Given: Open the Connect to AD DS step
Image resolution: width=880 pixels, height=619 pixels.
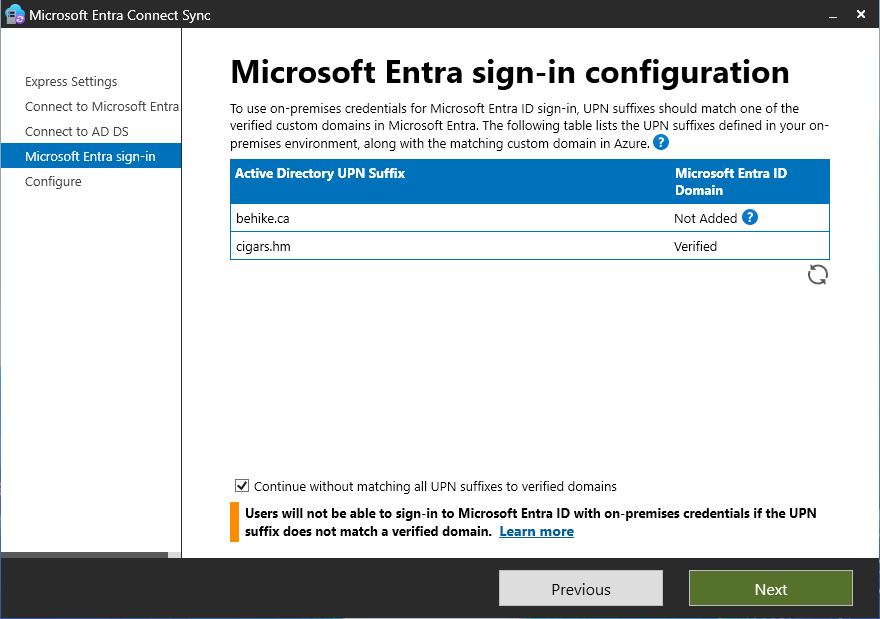Looking at the screenshot, I should (x=76, y=132).
